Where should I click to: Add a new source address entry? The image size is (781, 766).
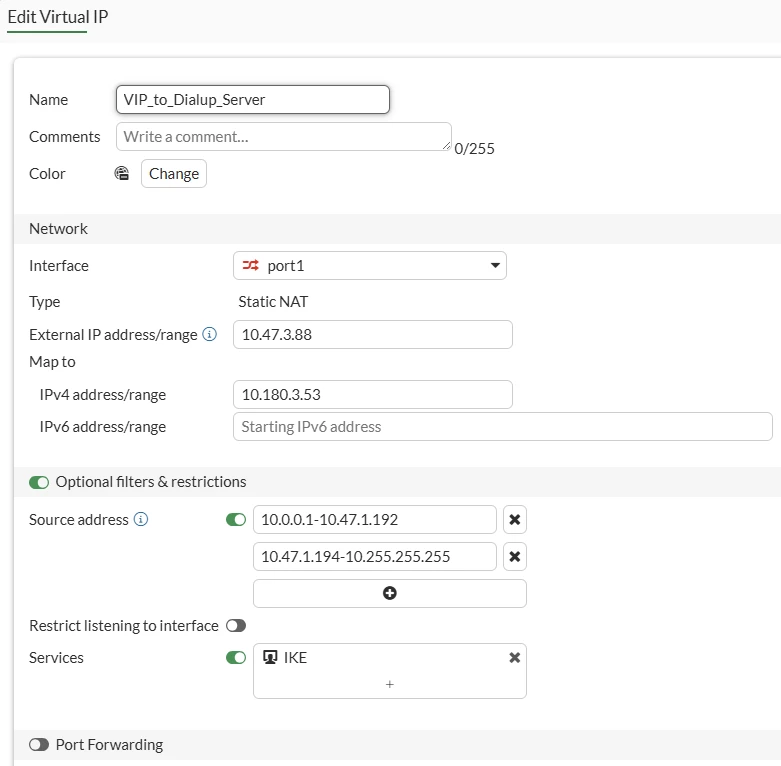pyautogui.click(x=390, y=593)
